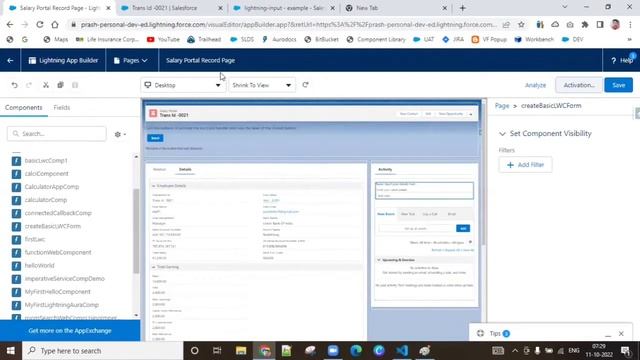This screenshot has height=360, width=640.
Task: Click the cut (scissors) icon
Action: (46, 85)
